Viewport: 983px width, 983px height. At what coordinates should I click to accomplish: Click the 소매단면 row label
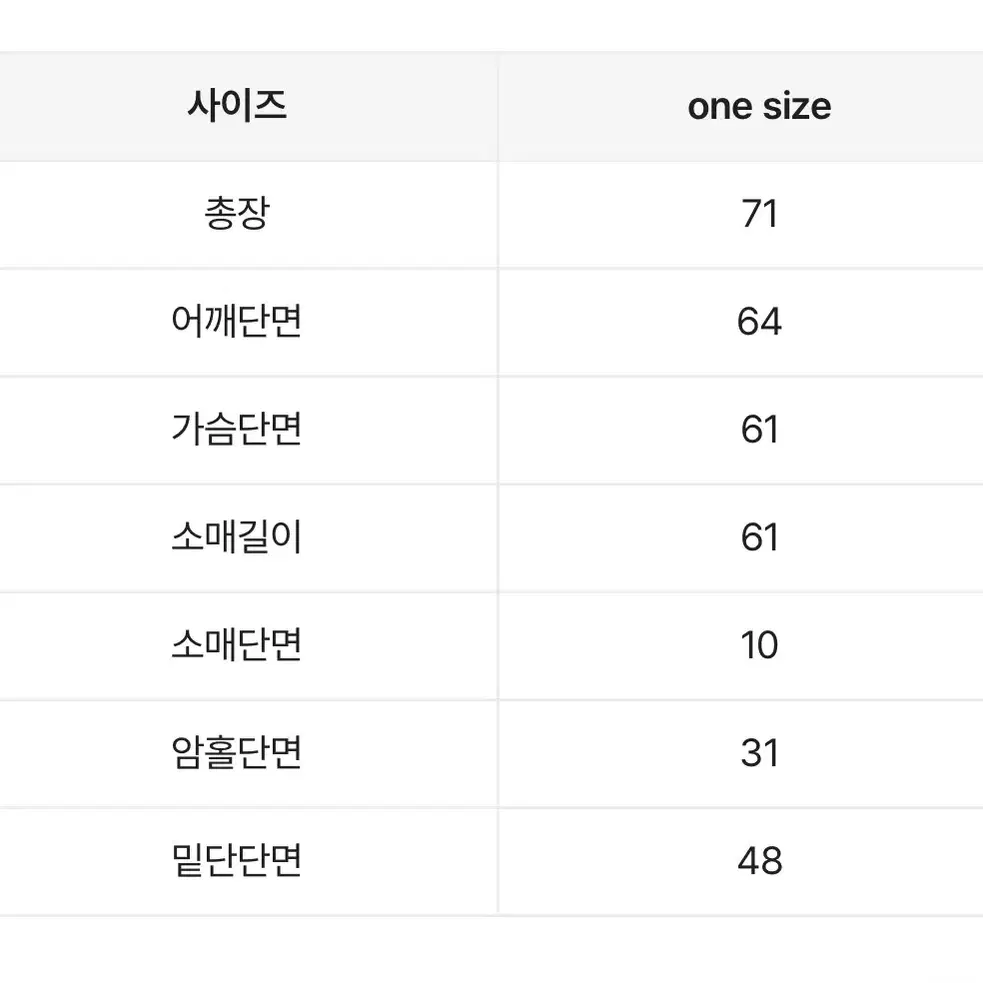click(237, 644)
